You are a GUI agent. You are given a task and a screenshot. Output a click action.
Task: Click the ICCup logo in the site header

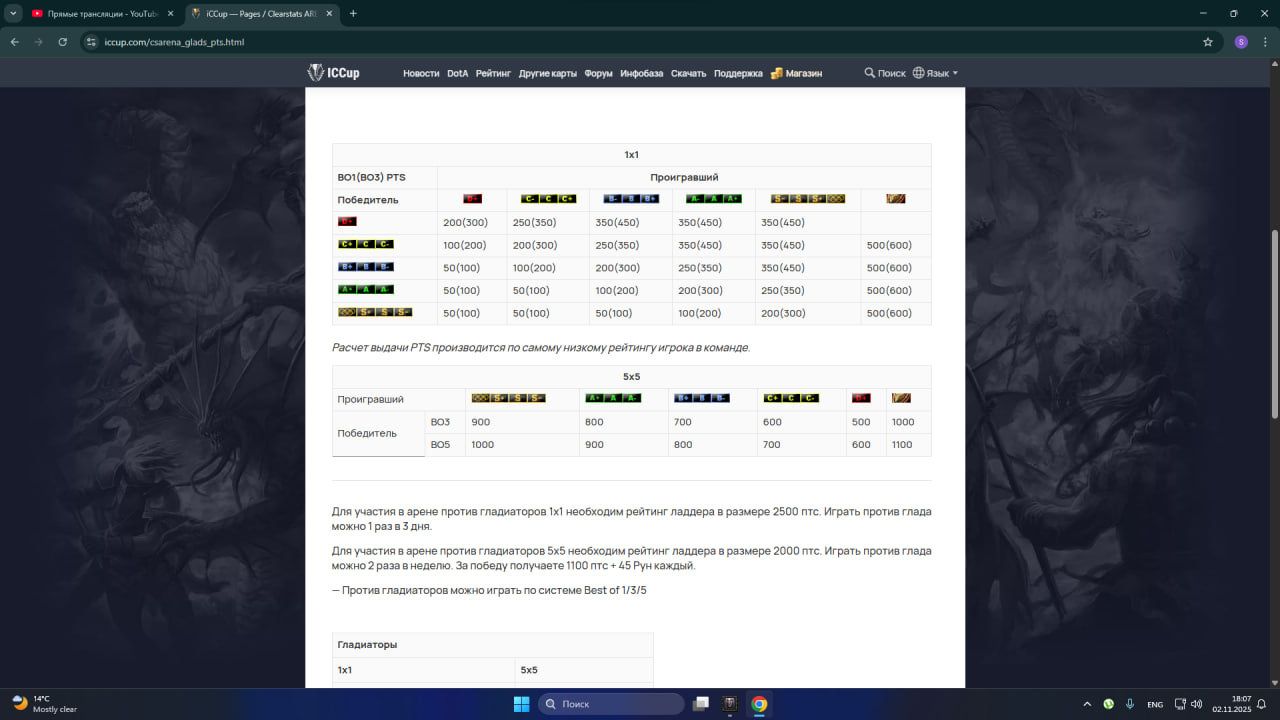(x=333, y=73)
